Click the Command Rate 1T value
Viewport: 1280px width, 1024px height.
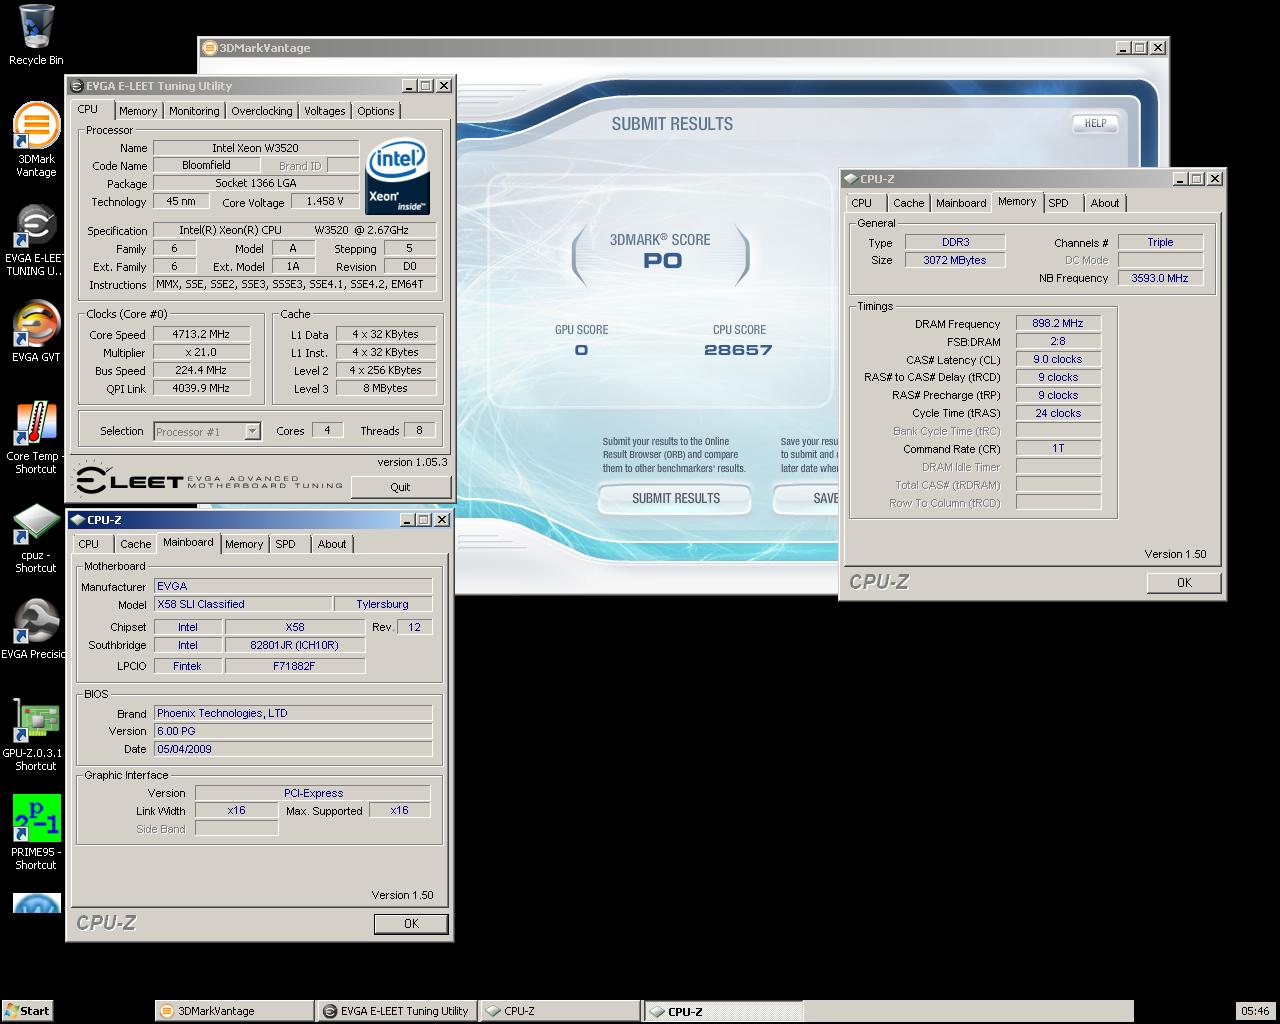coord(1058,448)
